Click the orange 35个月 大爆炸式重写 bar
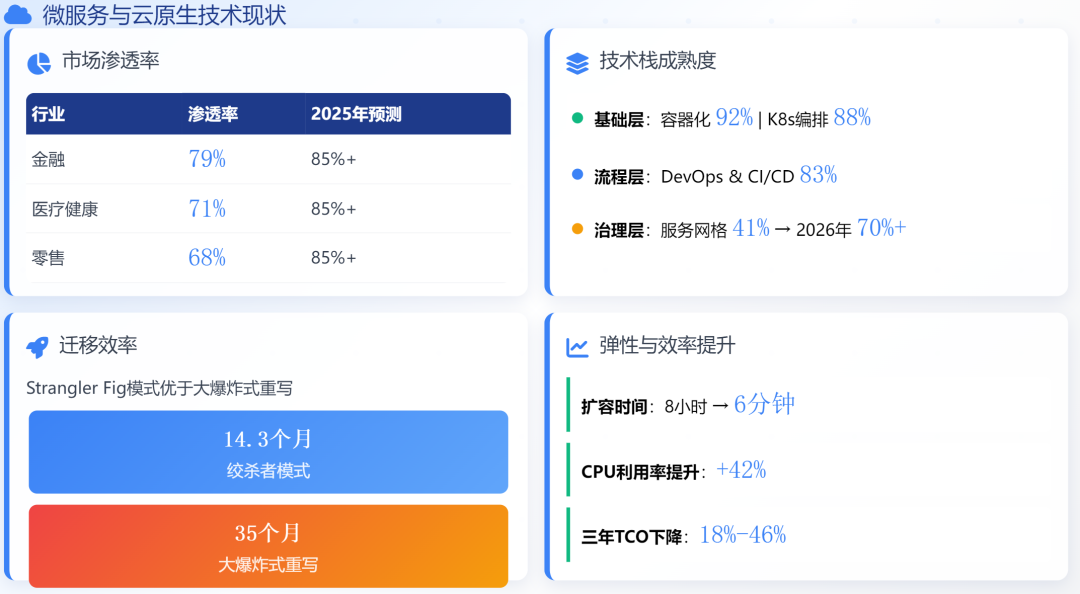1080x594 pixels. (269, 546)
